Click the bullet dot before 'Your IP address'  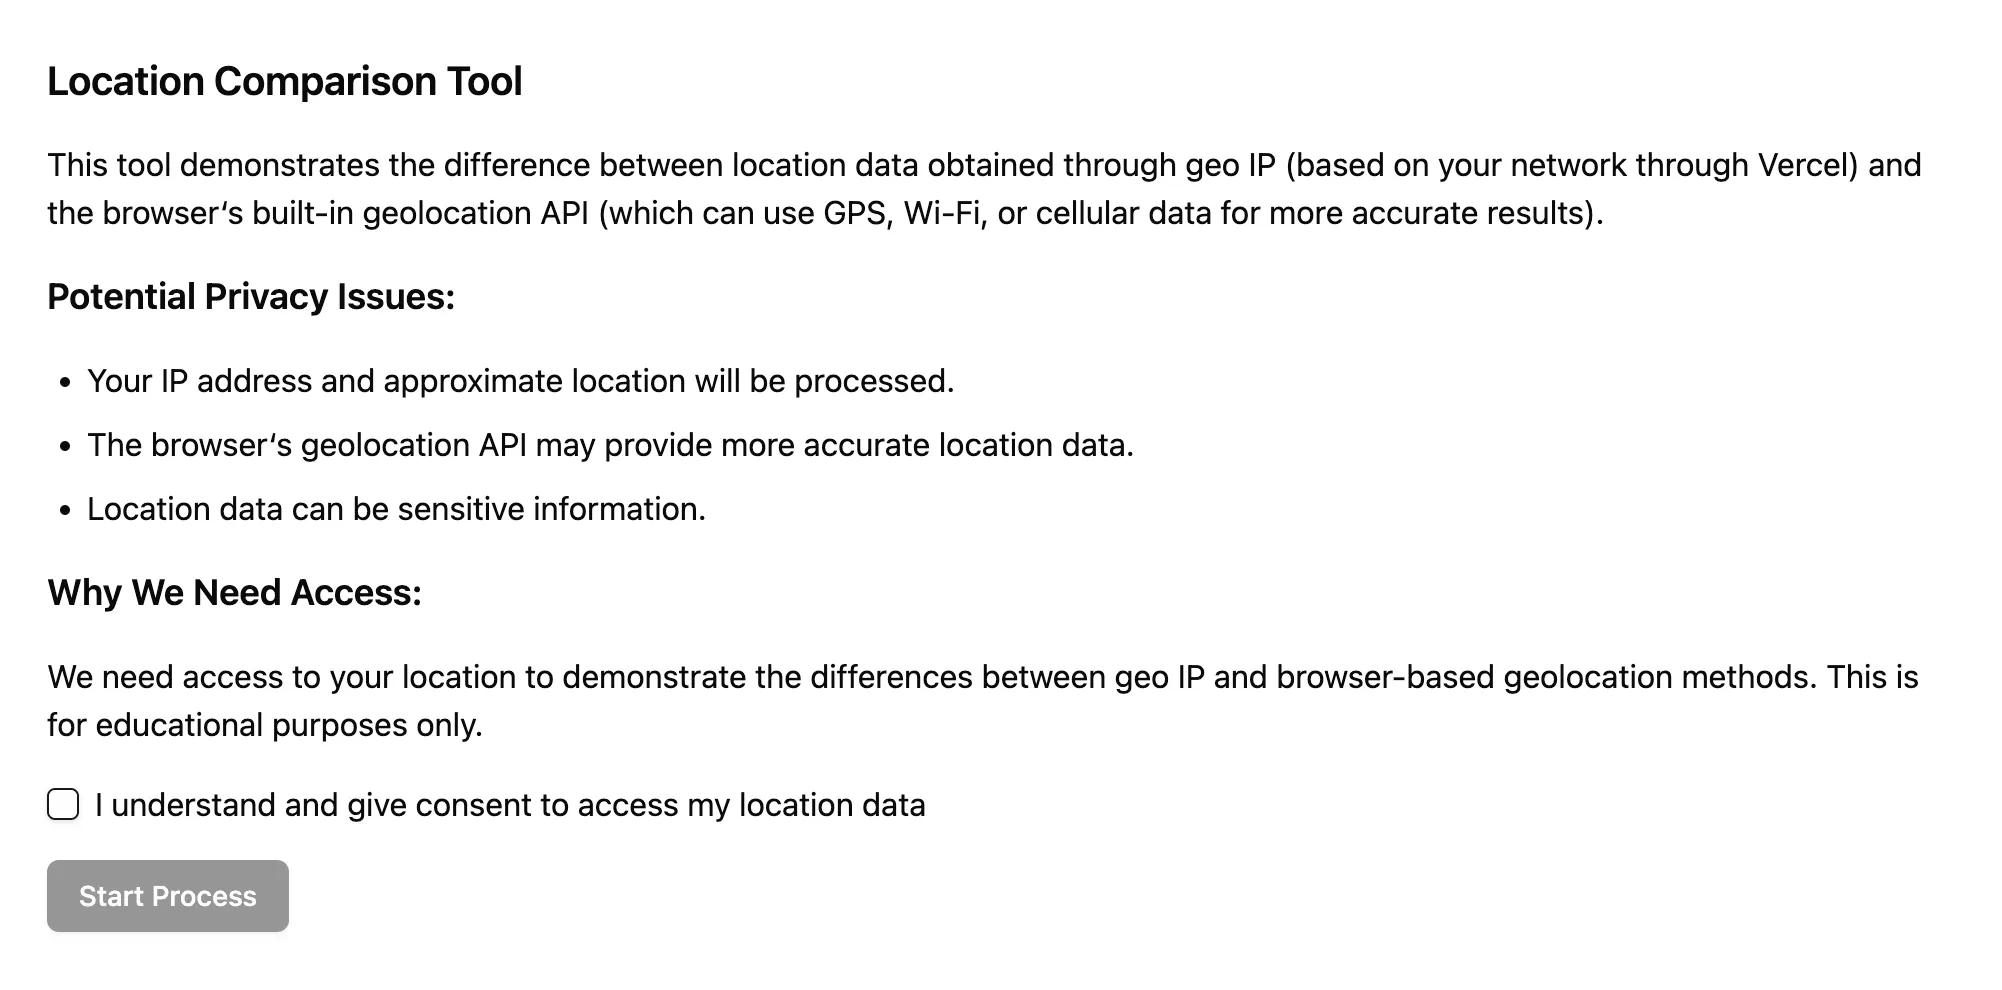point(66,382)
